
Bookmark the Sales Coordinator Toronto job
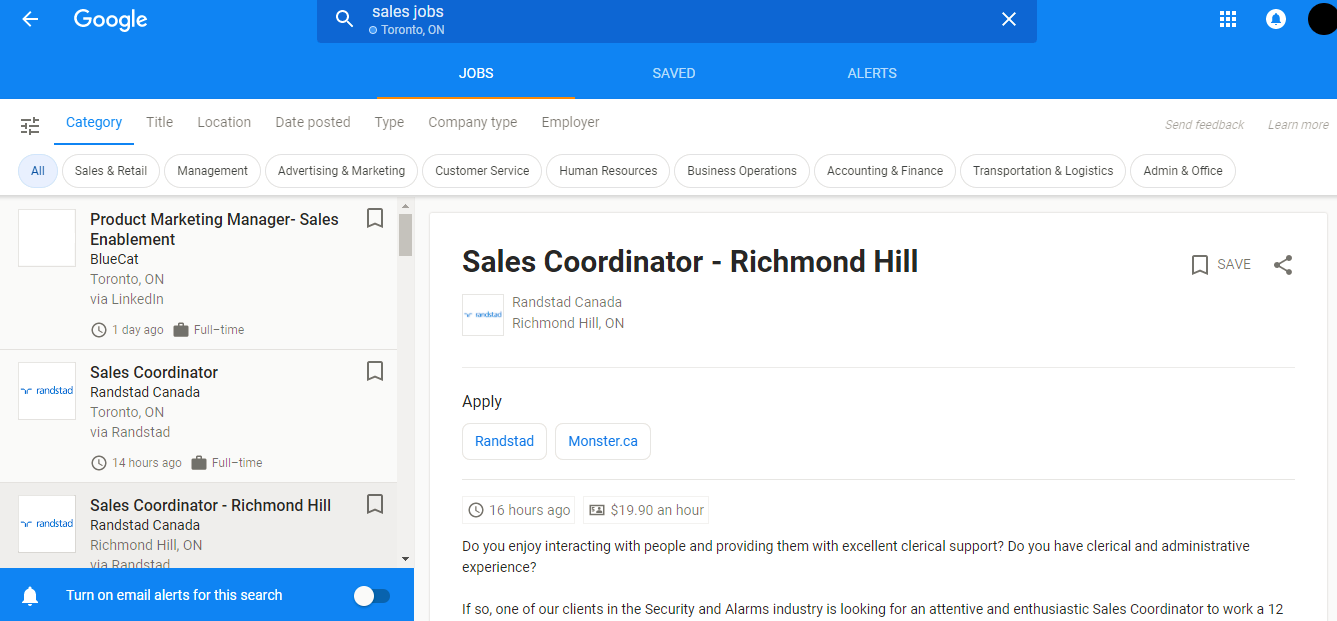(375, 371)
